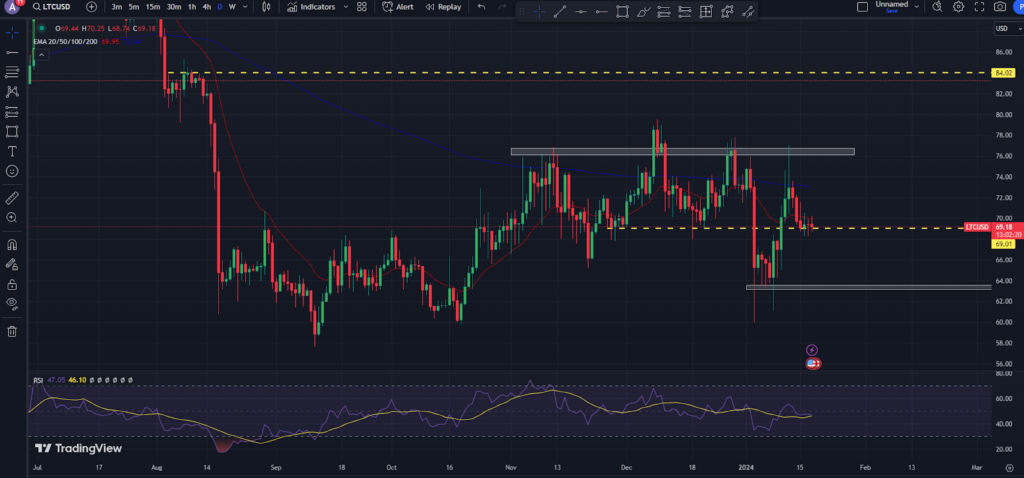Toggle hide all drawings eye icon
1024x478 pixels.
(x=12, y=303)
